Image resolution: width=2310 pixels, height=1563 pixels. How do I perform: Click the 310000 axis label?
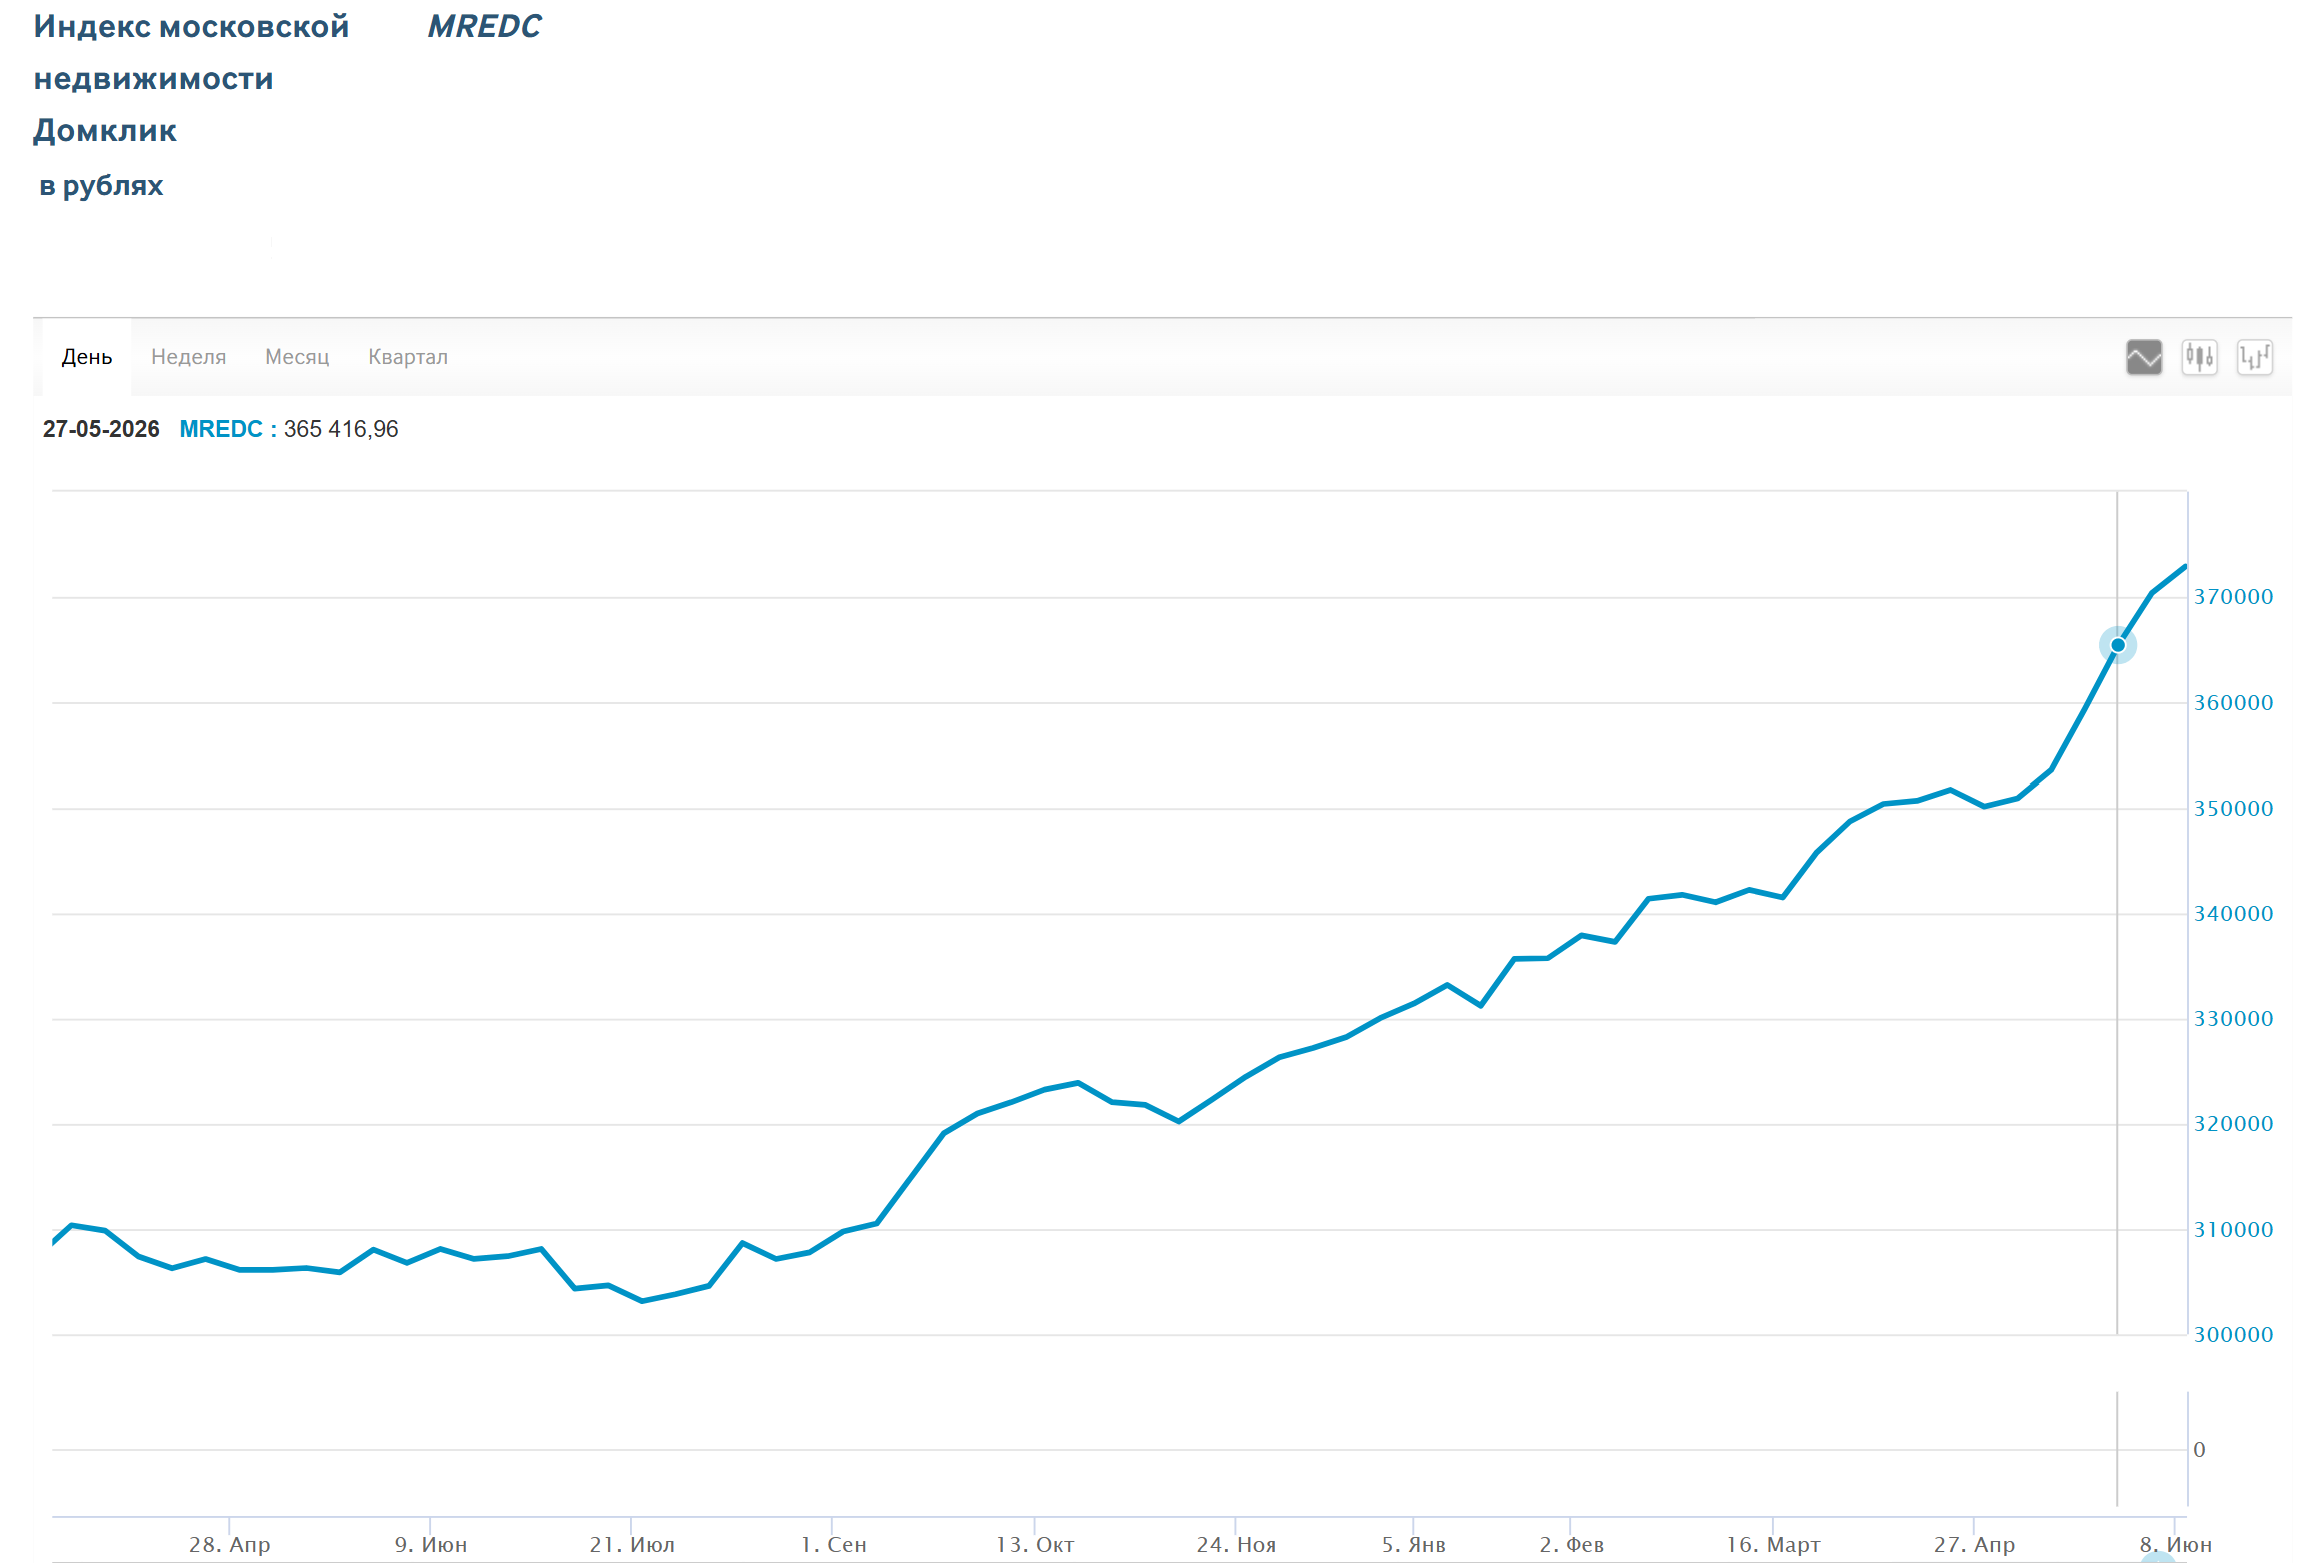coord(2233,1230)
